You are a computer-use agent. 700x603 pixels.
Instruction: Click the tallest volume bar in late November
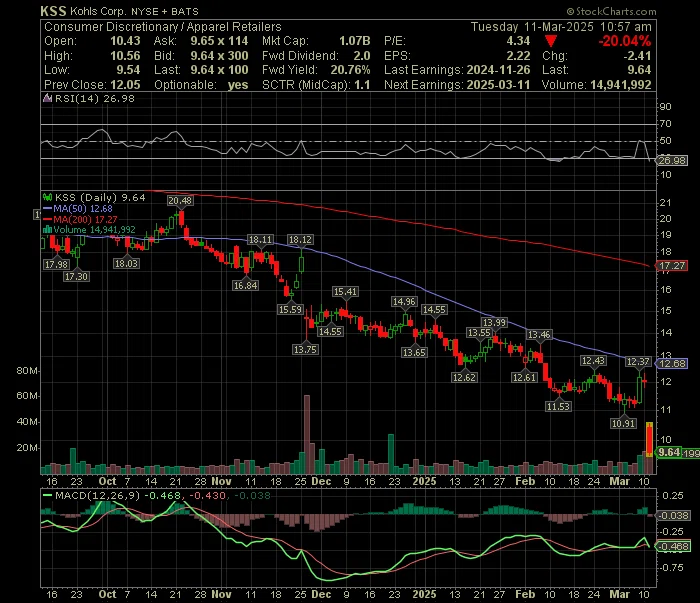point(307,434)
